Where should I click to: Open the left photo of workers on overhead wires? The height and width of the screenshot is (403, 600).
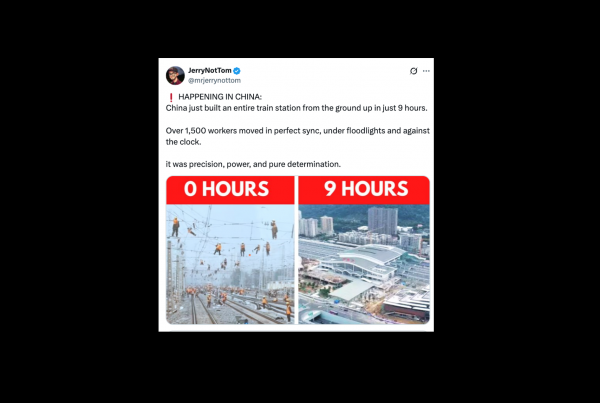[230, 264]
